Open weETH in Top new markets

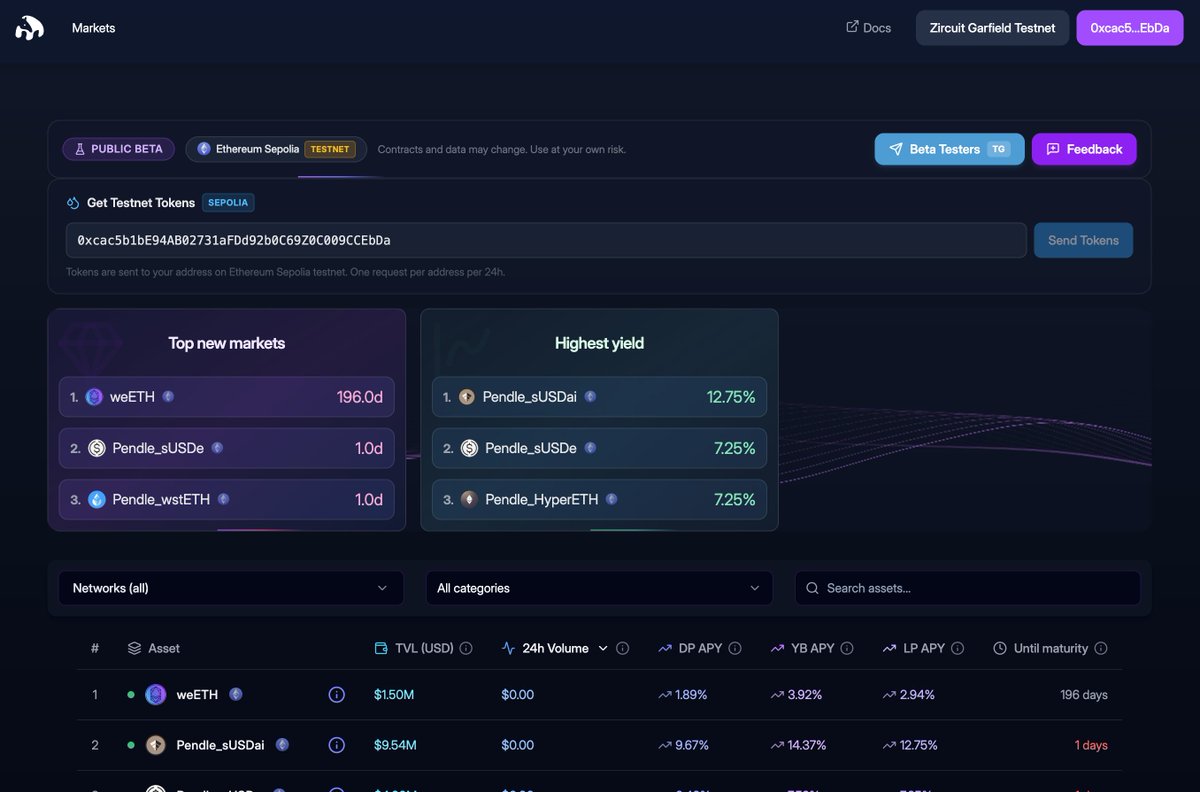pos(226,397)
